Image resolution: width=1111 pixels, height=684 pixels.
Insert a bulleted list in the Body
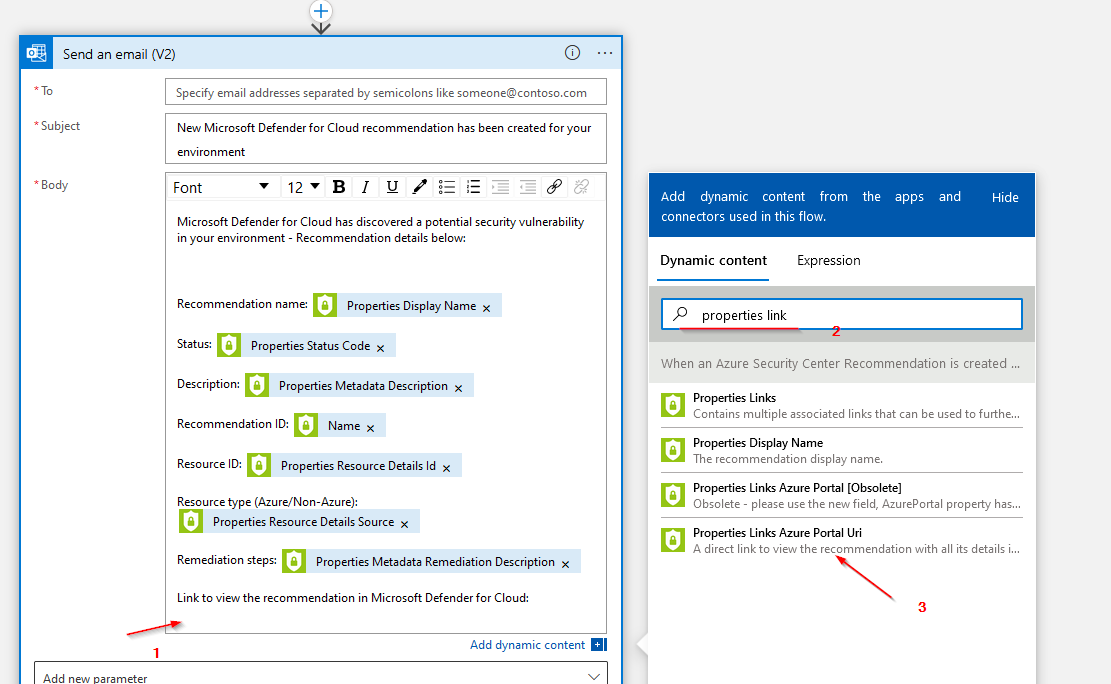[x=446, y=187]
